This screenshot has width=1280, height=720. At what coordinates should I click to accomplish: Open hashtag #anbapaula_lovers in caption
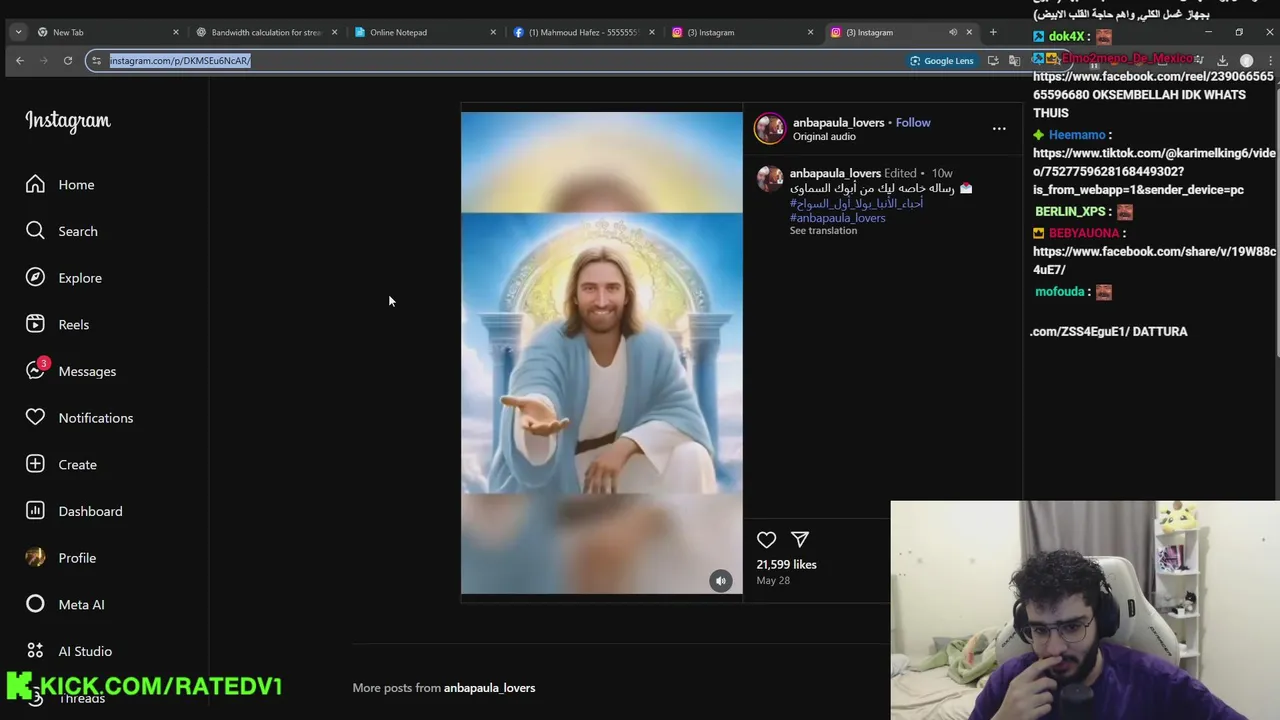coord(838,218)
